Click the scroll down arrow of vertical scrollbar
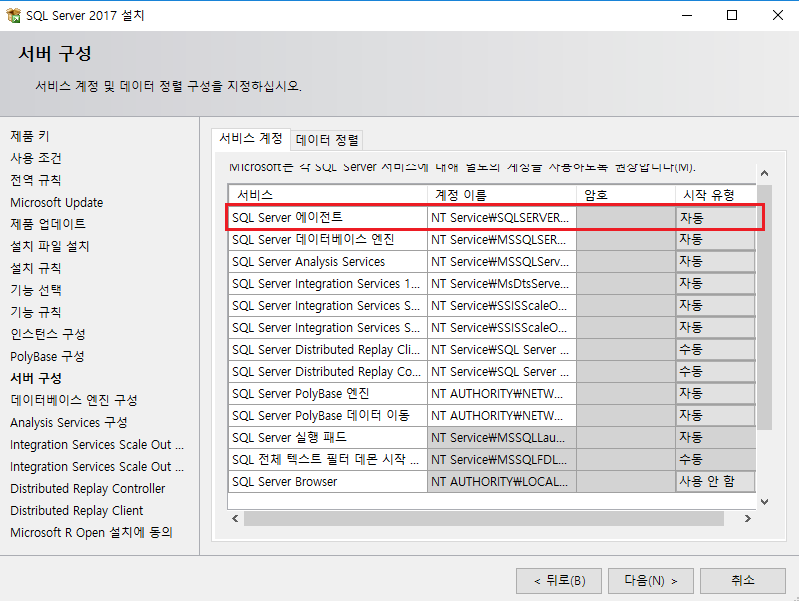The width and height of the screenshot is (799, 601). coord(764,502)
